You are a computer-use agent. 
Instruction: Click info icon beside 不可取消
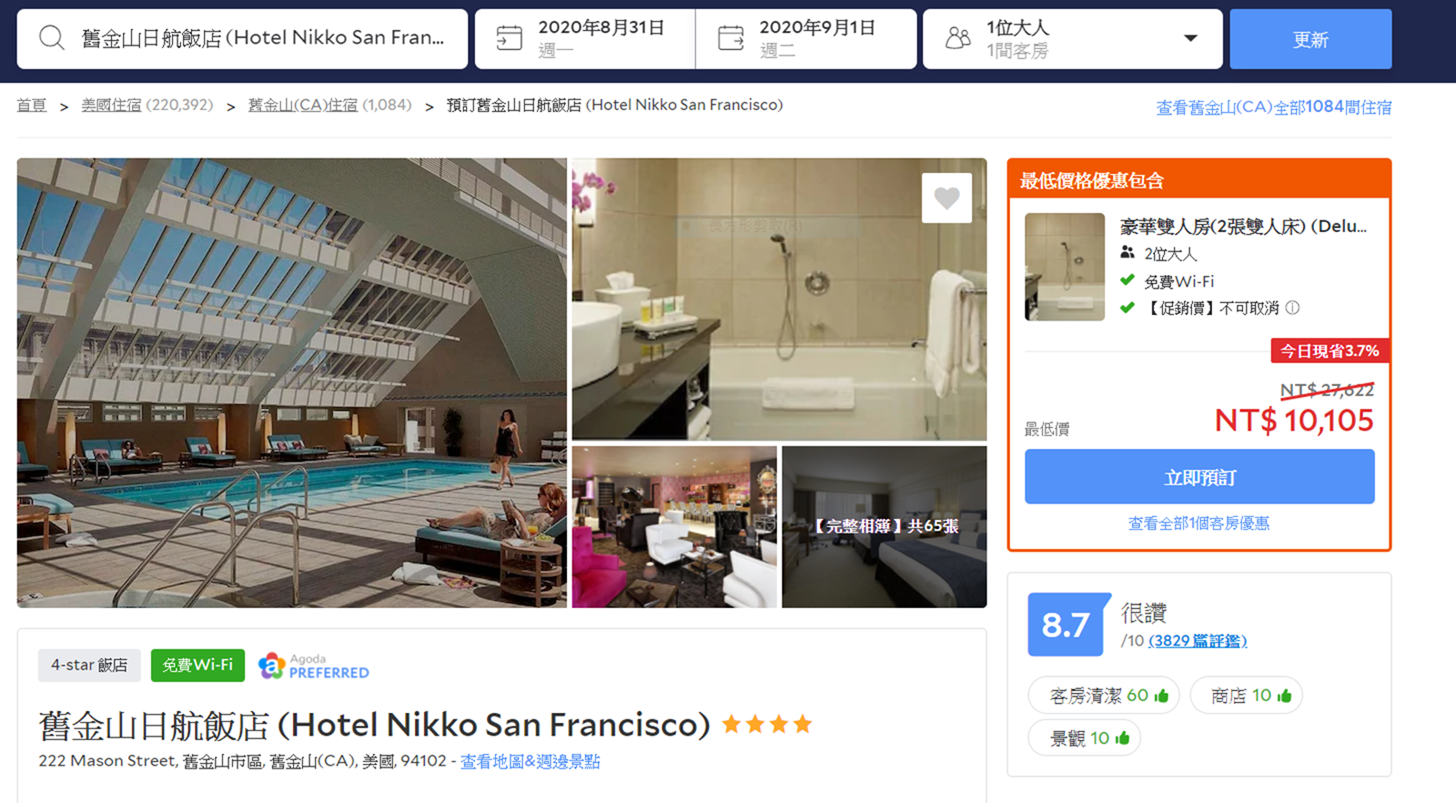pos(1293,308)
